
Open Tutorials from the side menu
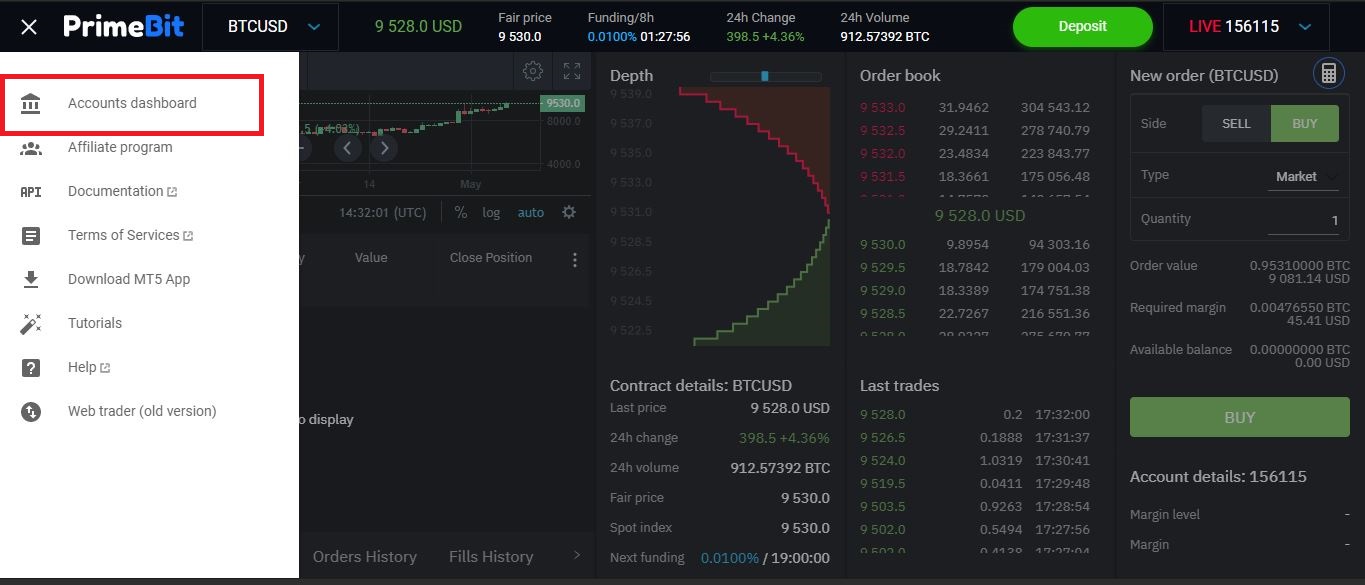(94, 323)
